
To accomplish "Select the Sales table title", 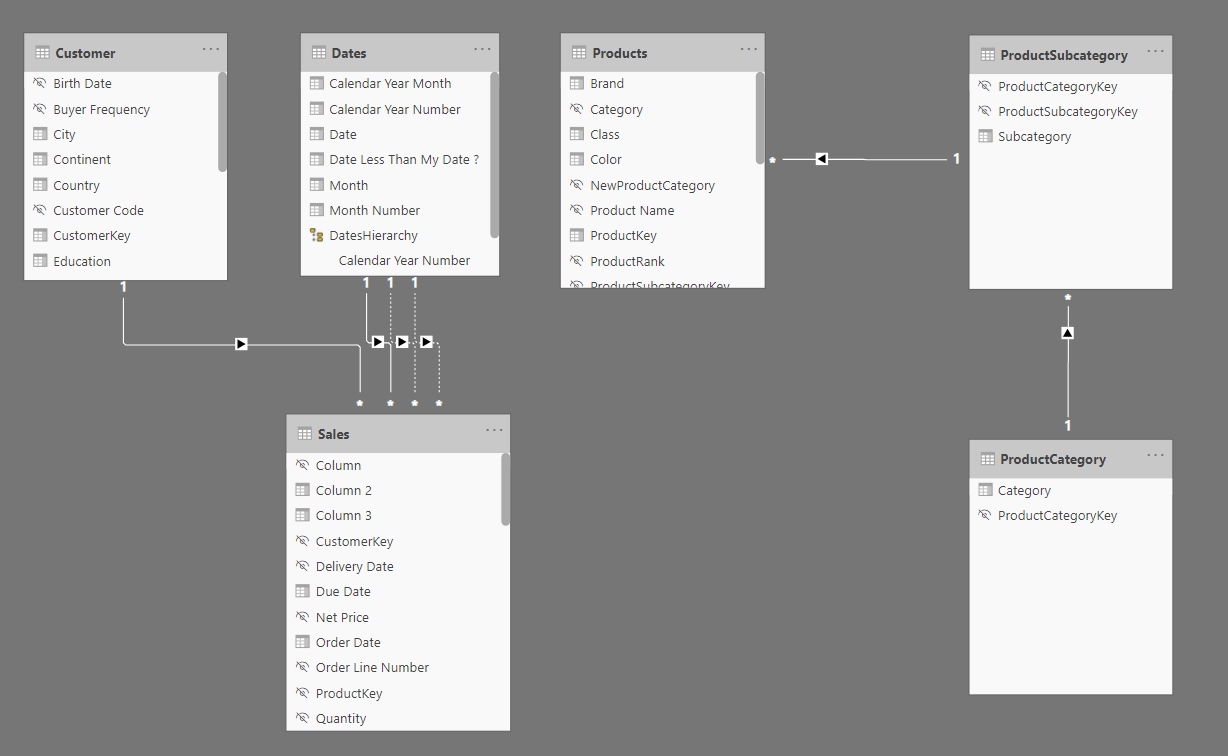I will coord(334,434).
